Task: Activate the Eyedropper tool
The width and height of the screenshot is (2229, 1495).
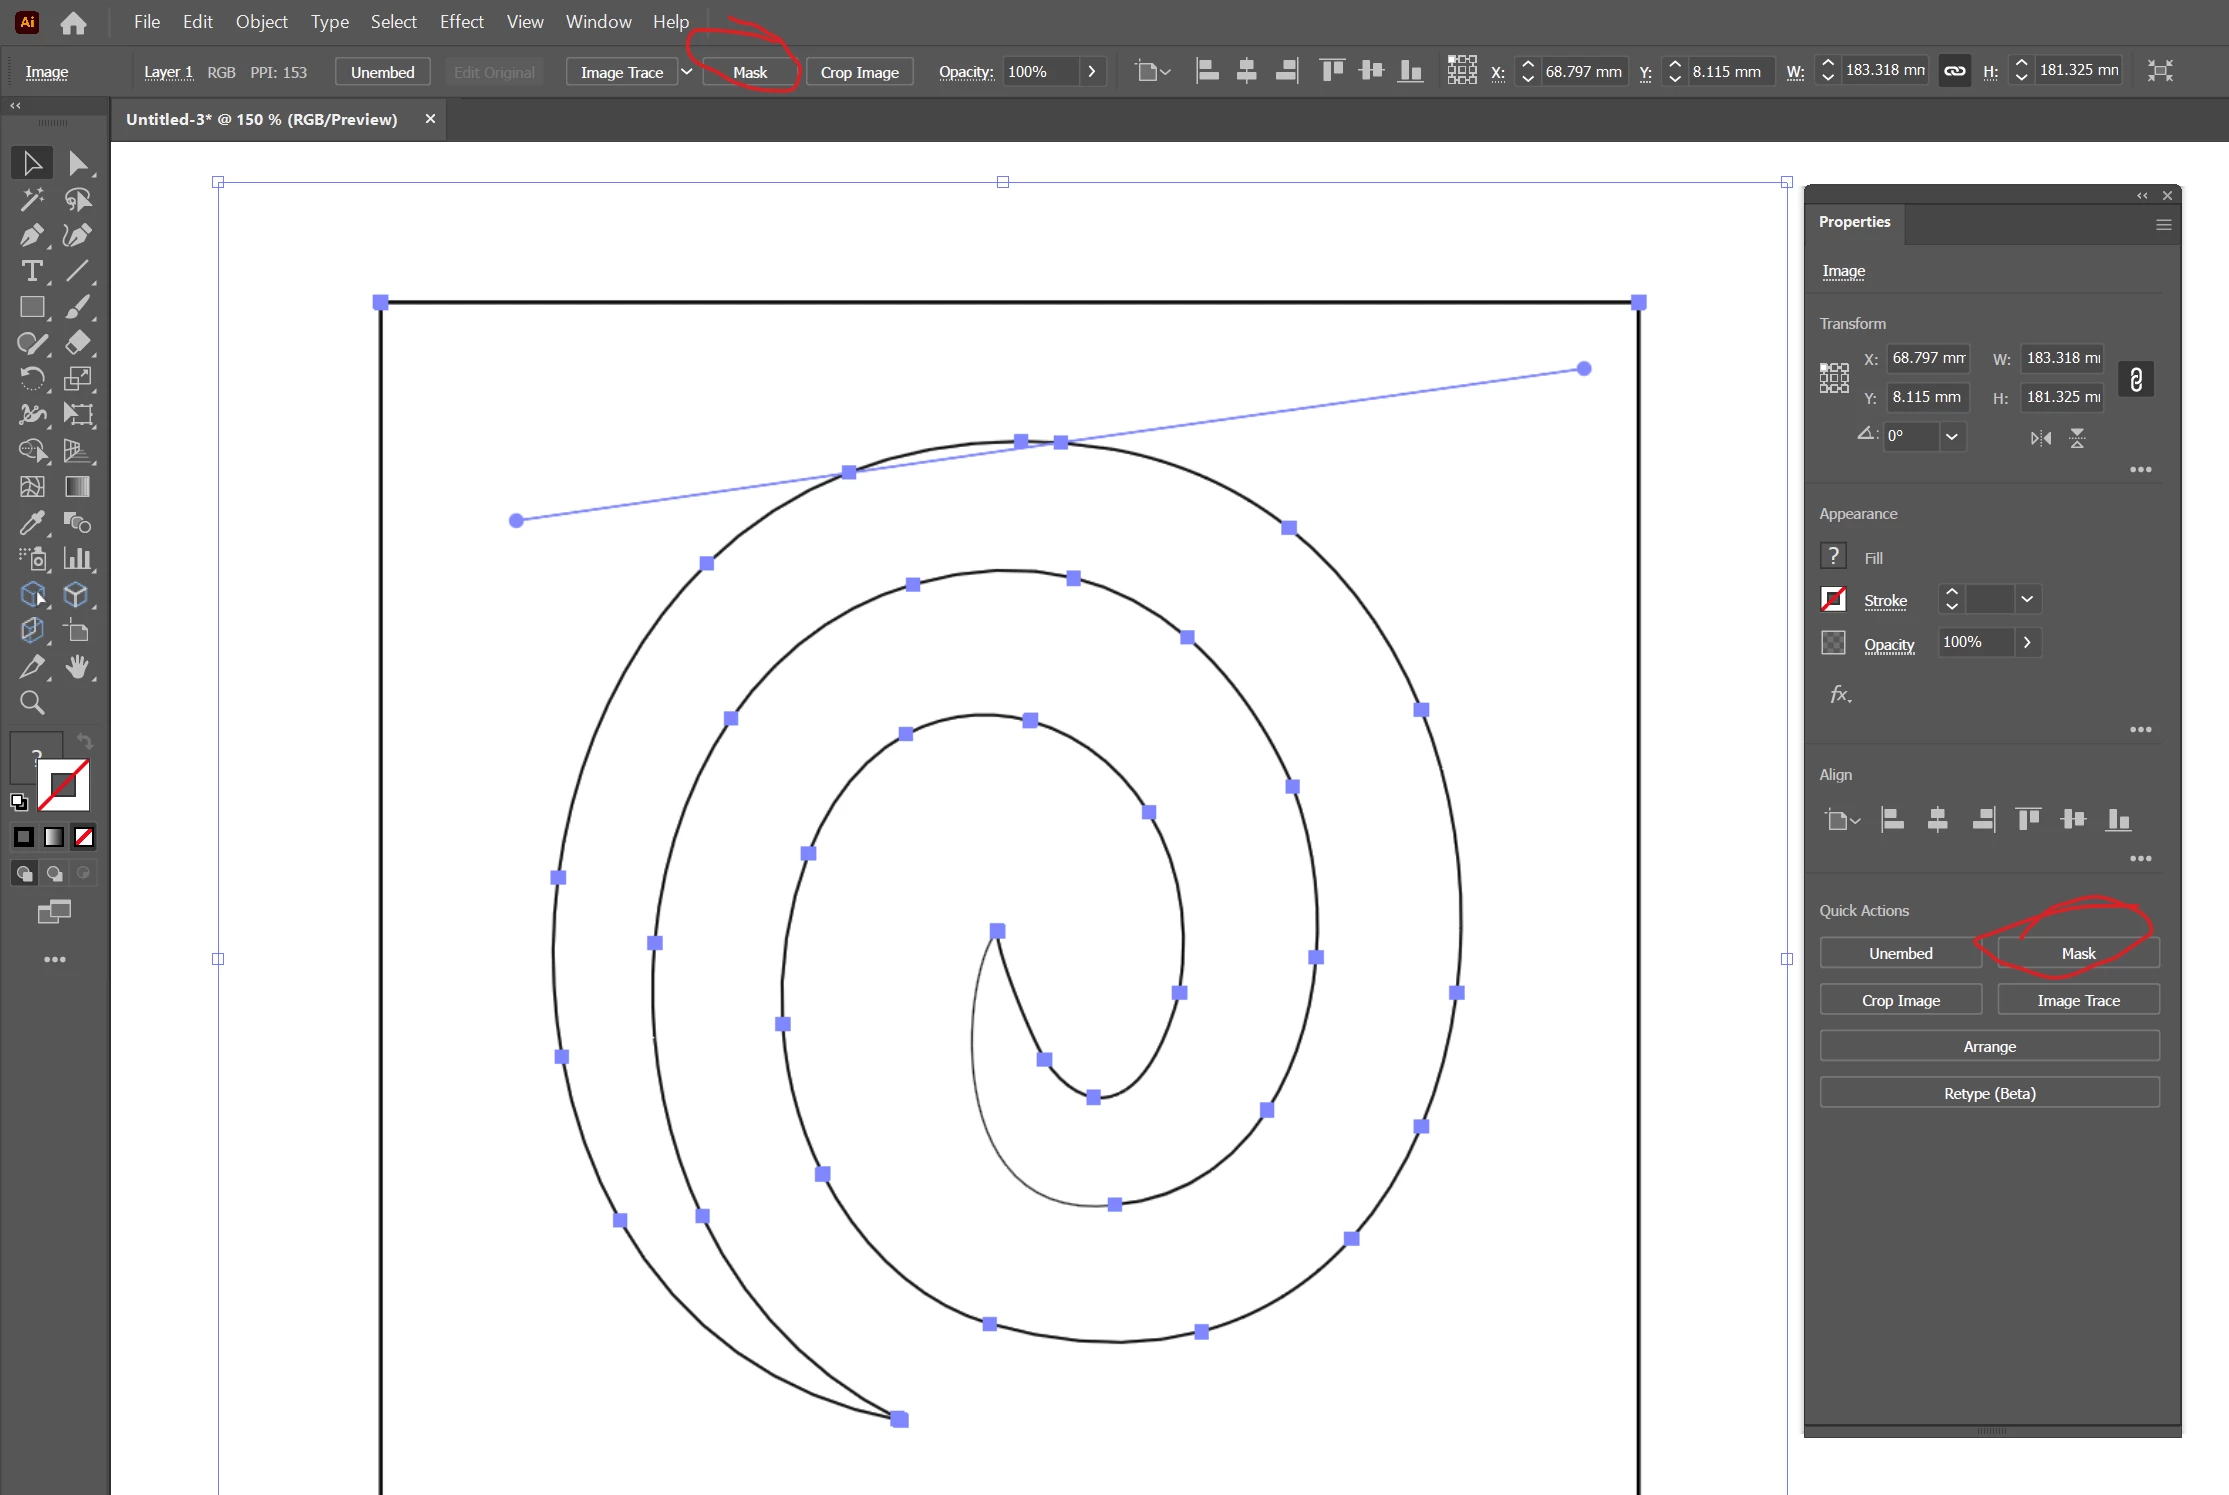Action: 31,523
